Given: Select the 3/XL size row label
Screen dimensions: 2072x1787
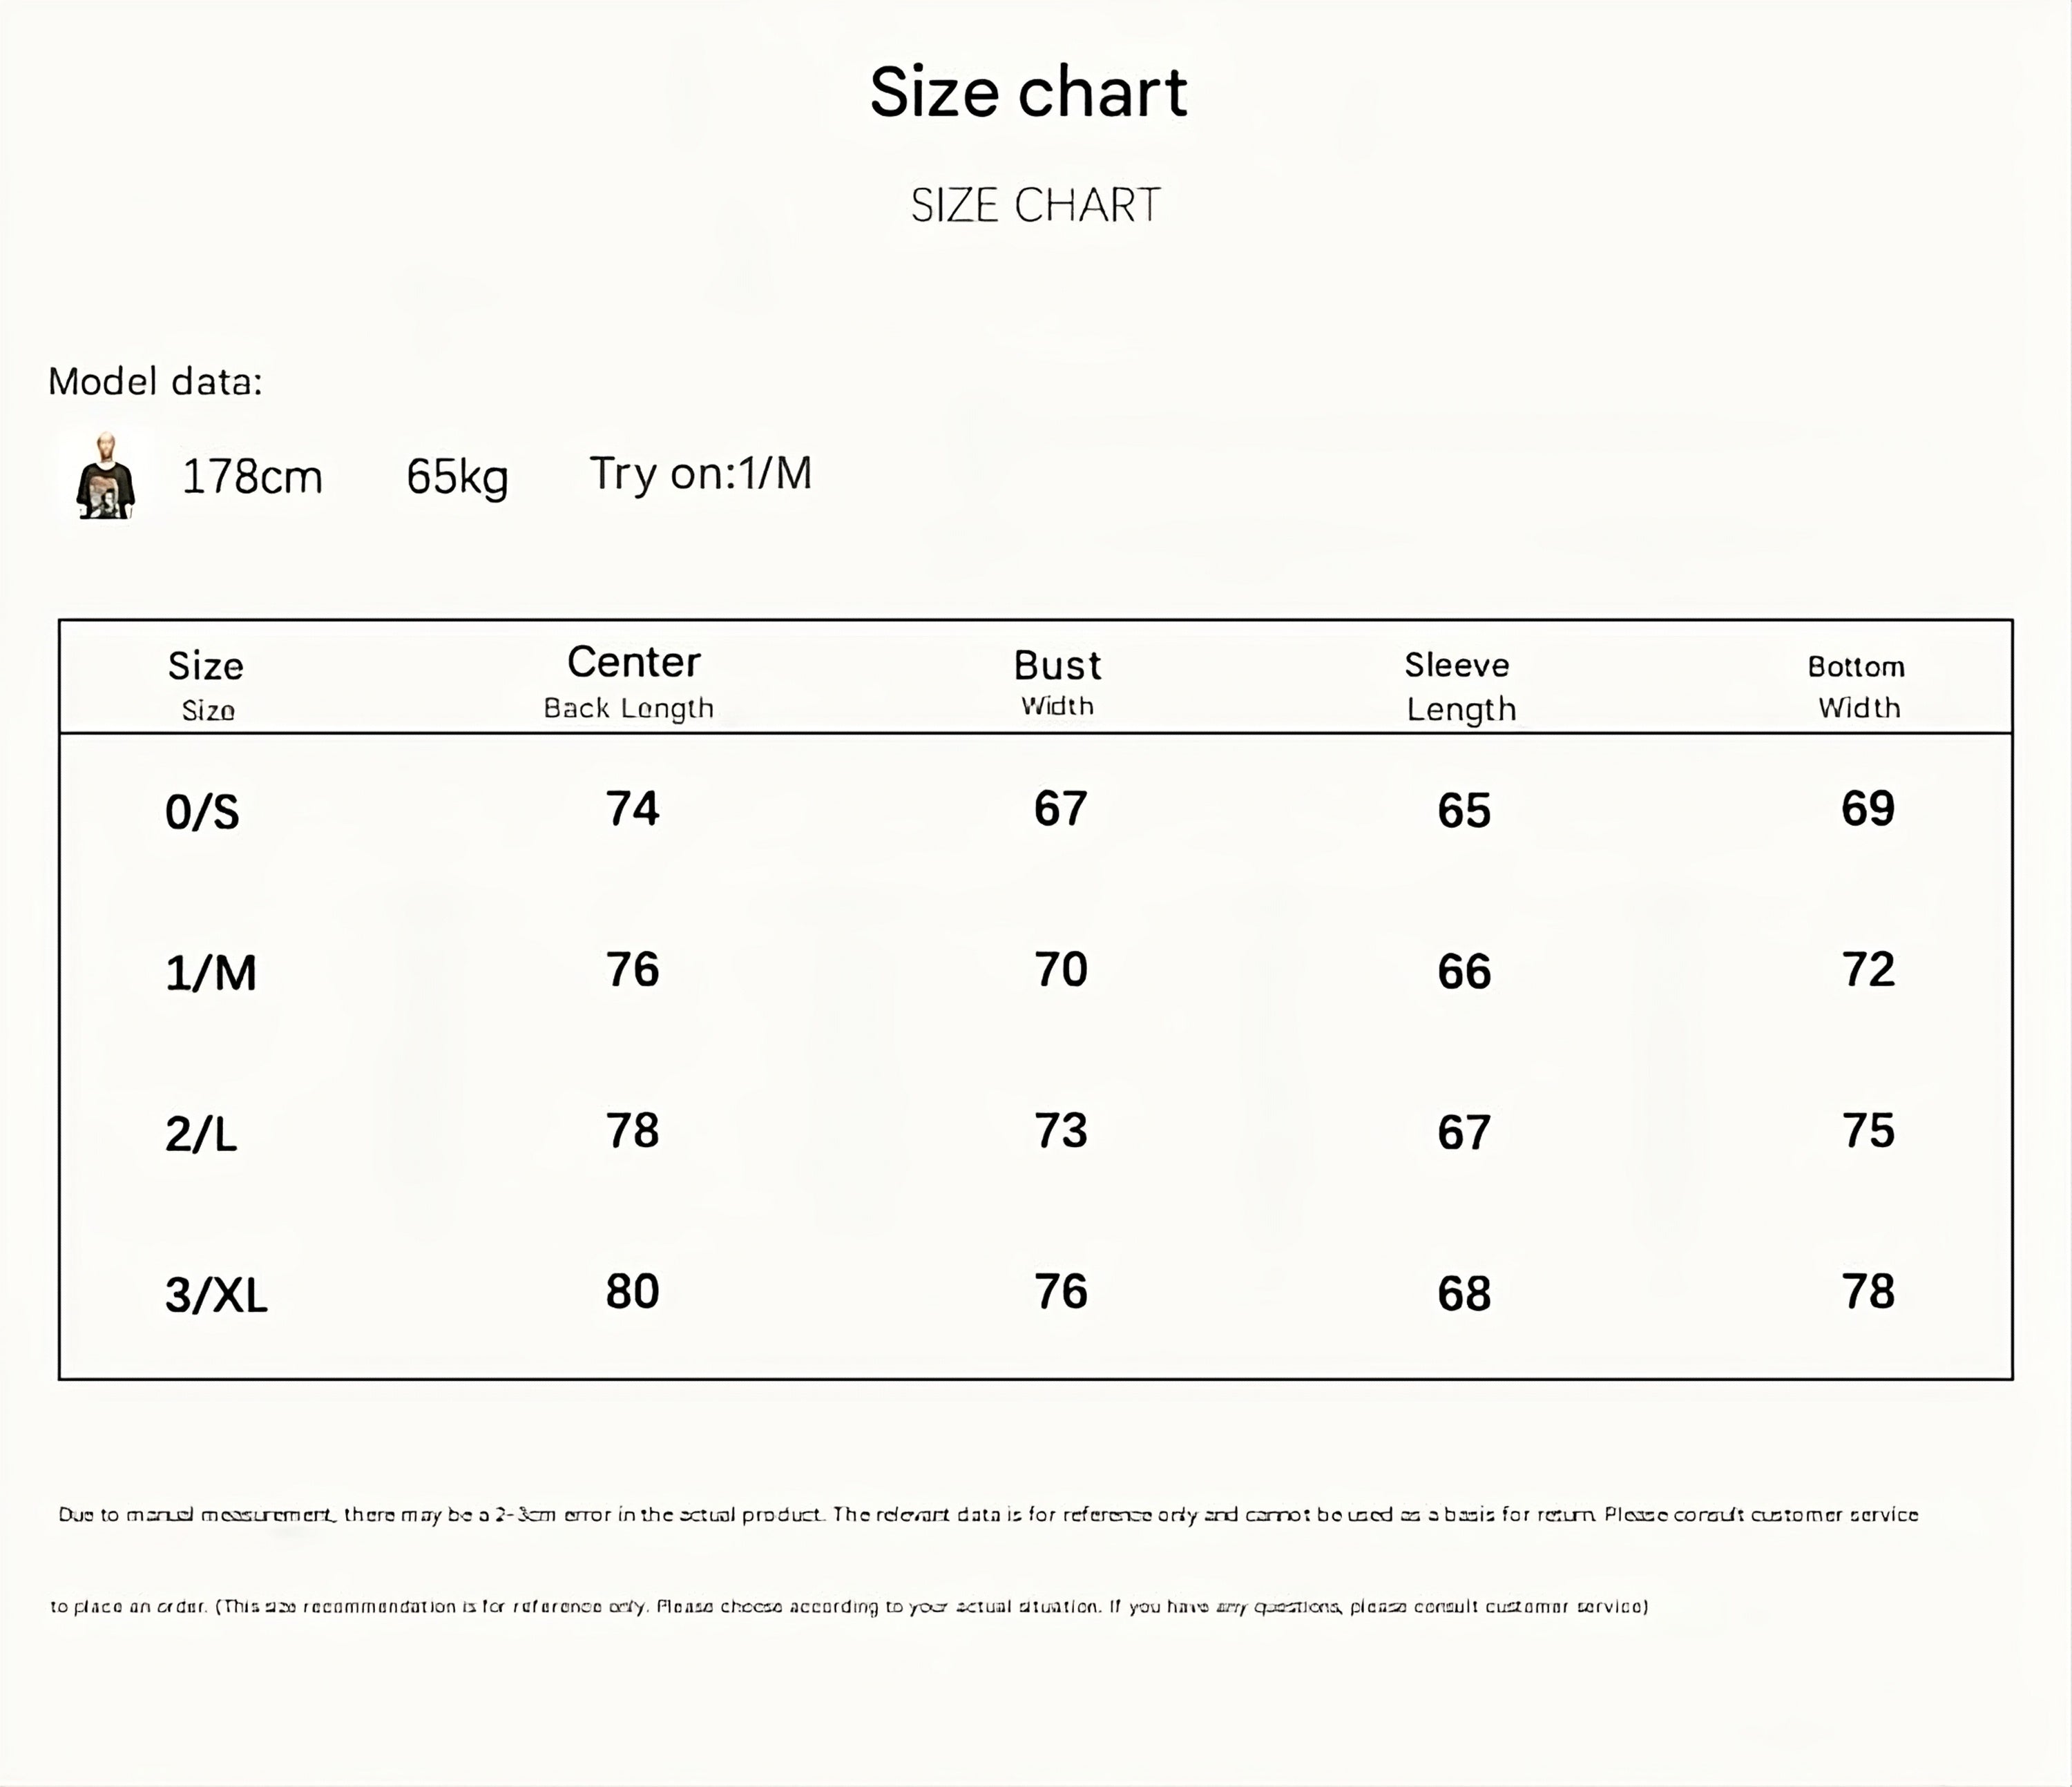Looking at the screenshot, I should (216, 1295).
